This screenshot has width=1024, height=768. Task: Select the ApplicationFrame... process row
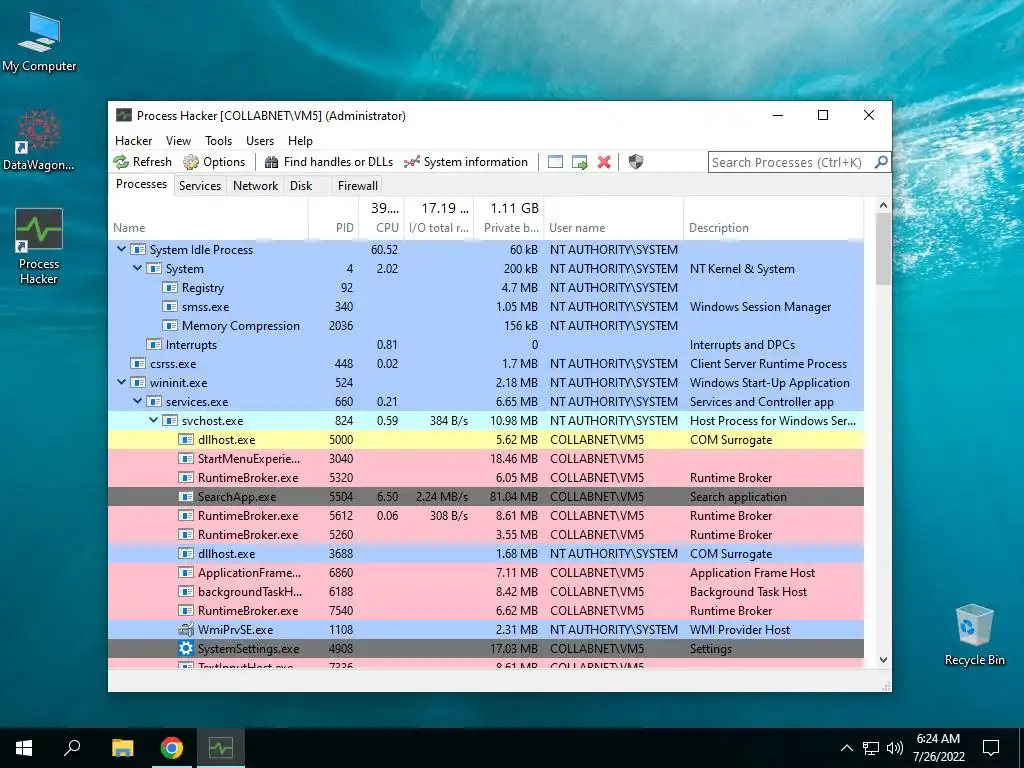pyautogui.click(x=486, y=573)
